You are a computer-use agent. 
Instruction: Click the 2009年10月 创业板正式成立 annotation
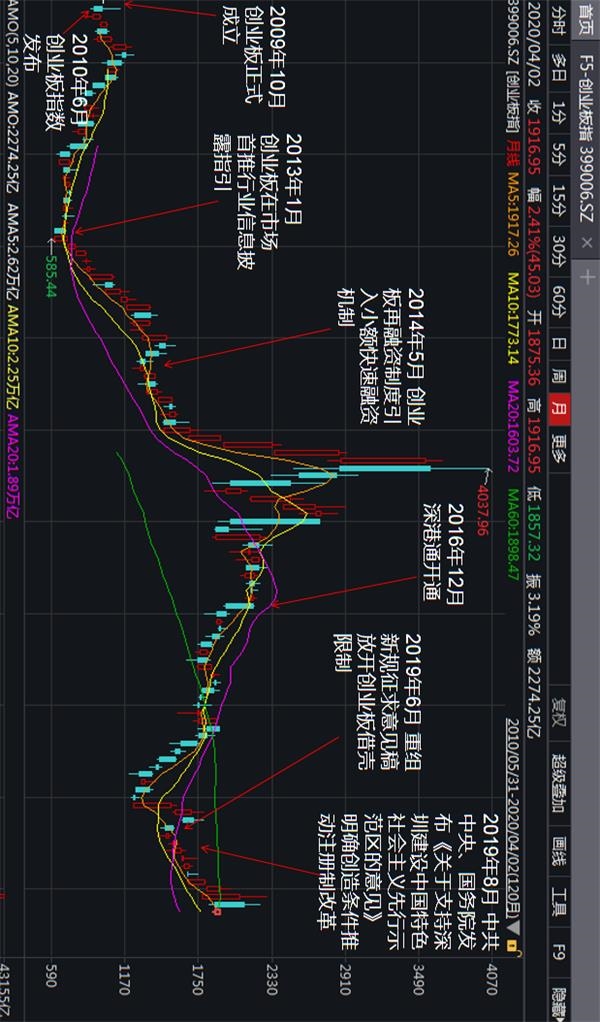(x=253, y=56)
